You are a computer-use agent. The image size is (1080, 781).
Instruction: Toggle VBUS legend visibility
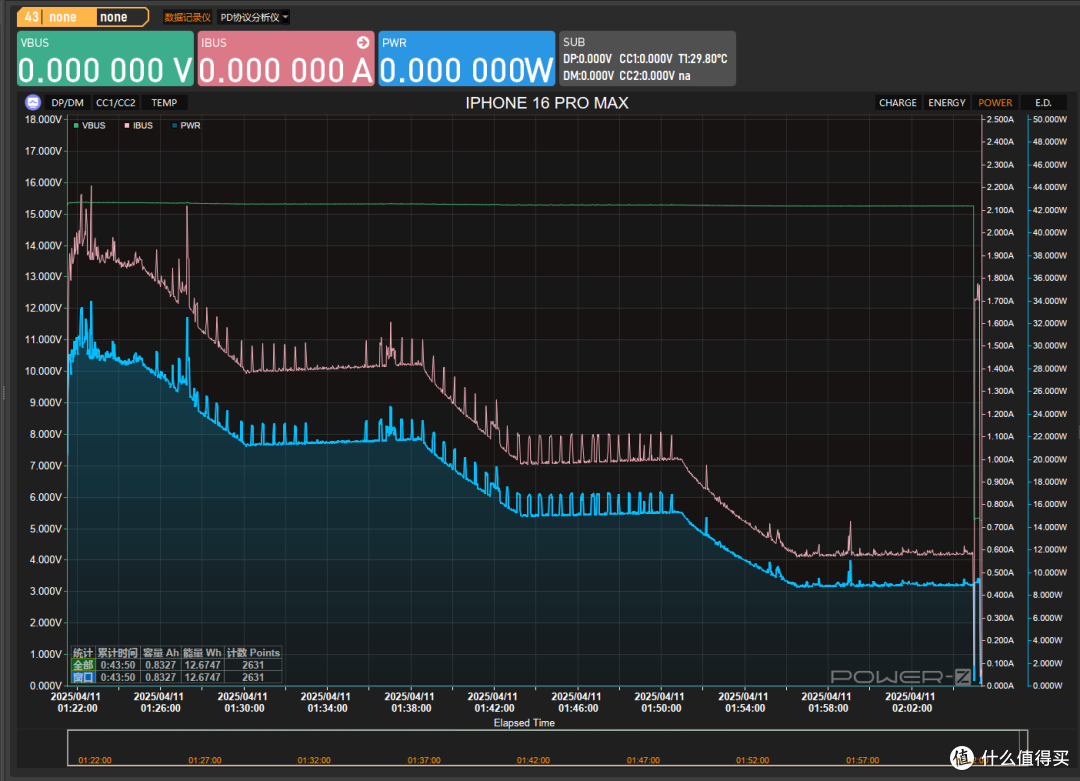[90, 125]
